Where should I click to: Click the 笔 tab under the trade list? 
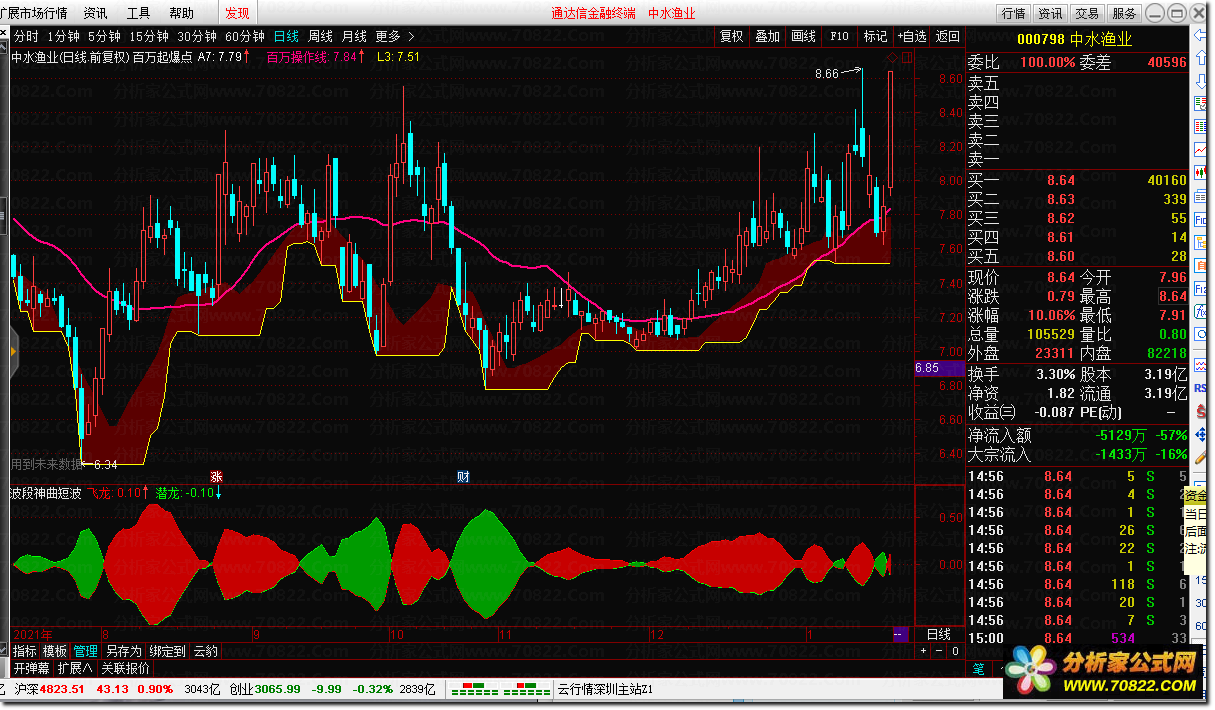pyautogui.click(x=979, y=668)
